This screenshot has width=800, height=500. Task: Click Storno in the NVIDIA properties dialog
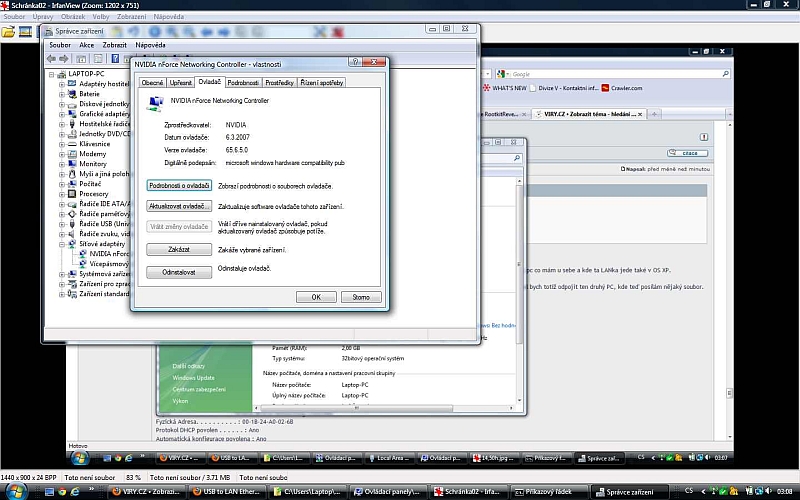(x=361, y=297)
